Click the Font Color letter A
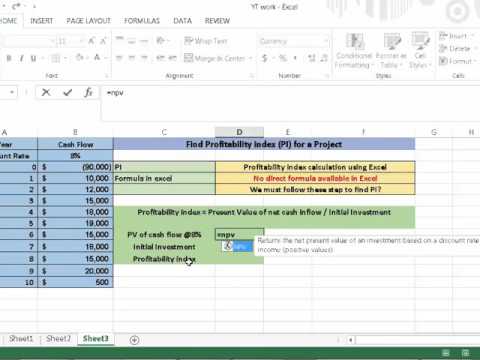This screenshot has width=480, height=360. coord(97,58)
